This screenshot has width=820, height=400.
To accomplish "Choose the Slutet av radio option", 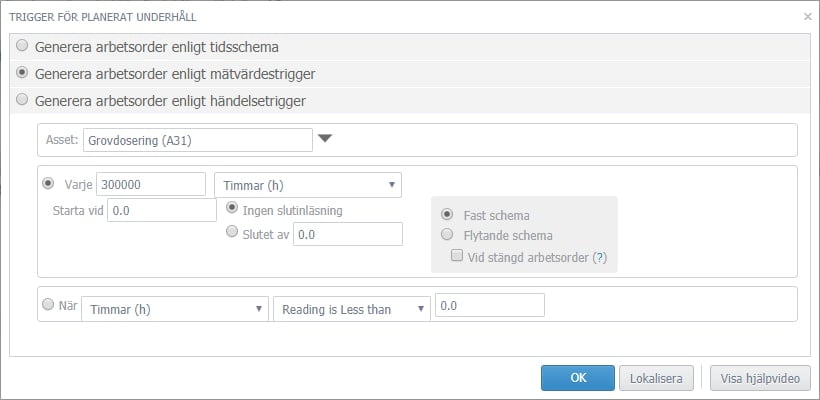I will 232,232.
